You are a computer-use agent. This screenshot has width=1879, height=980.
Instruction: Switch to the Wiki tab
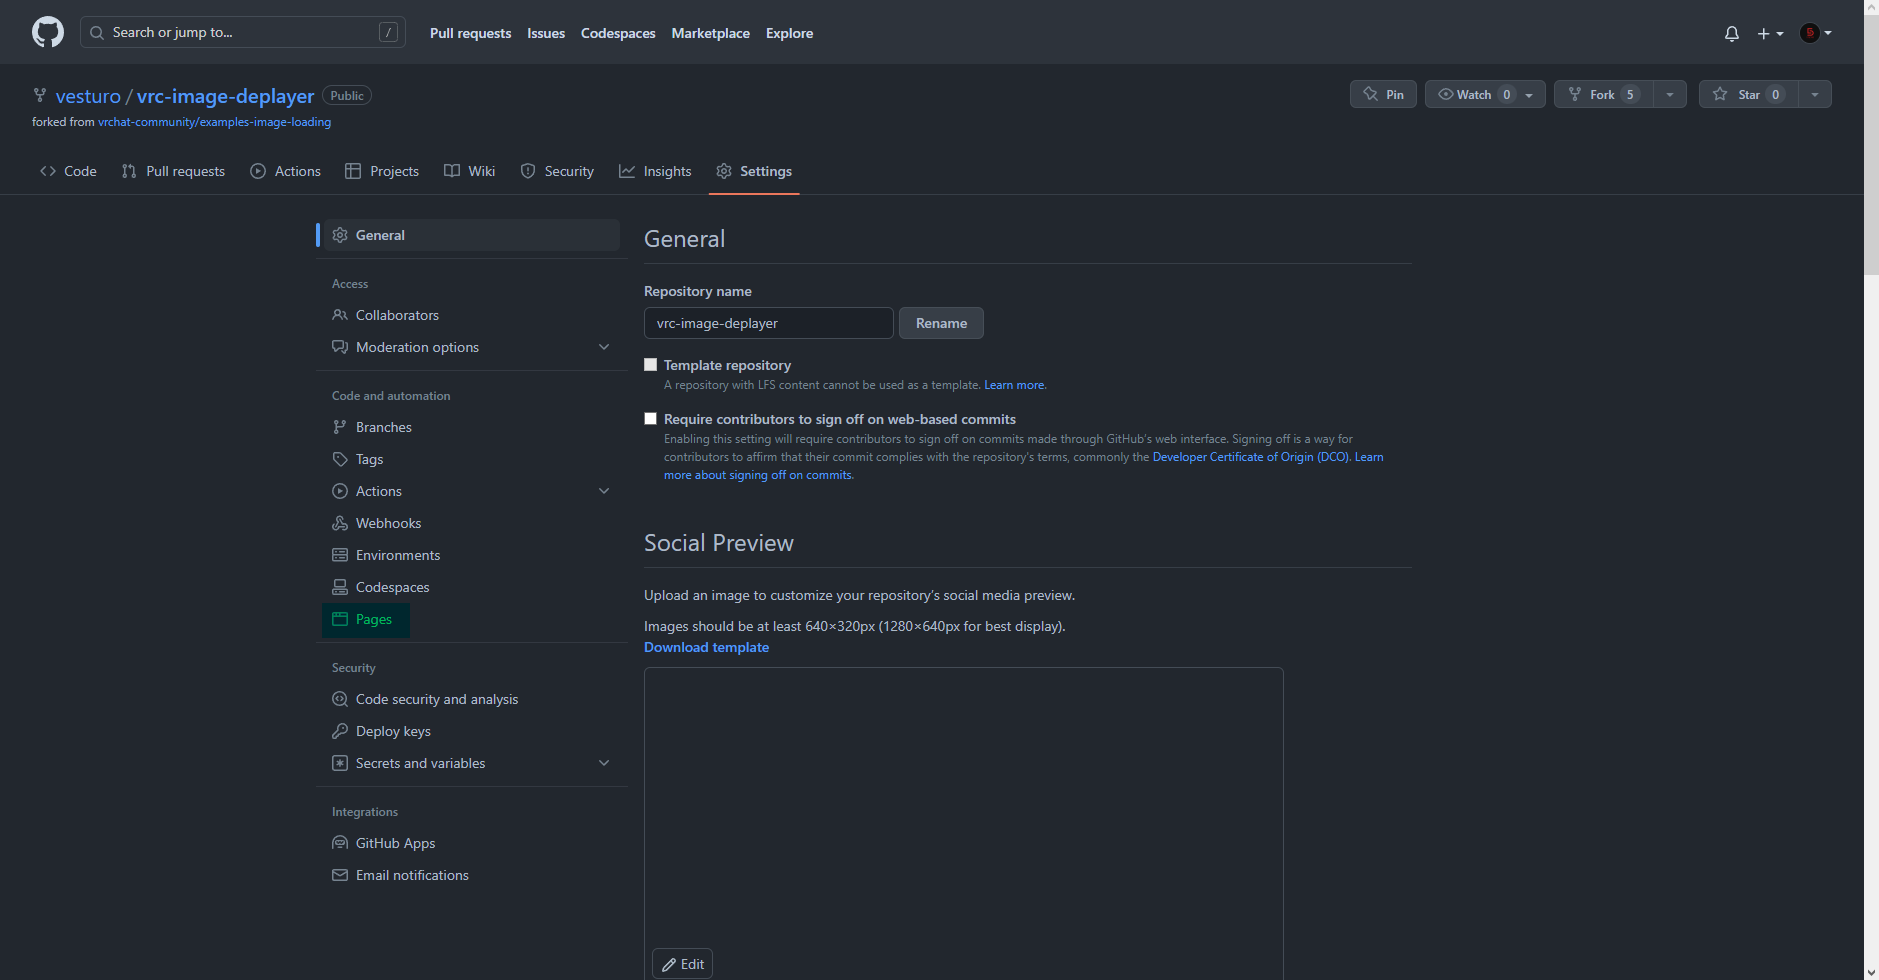click(470, 171)
